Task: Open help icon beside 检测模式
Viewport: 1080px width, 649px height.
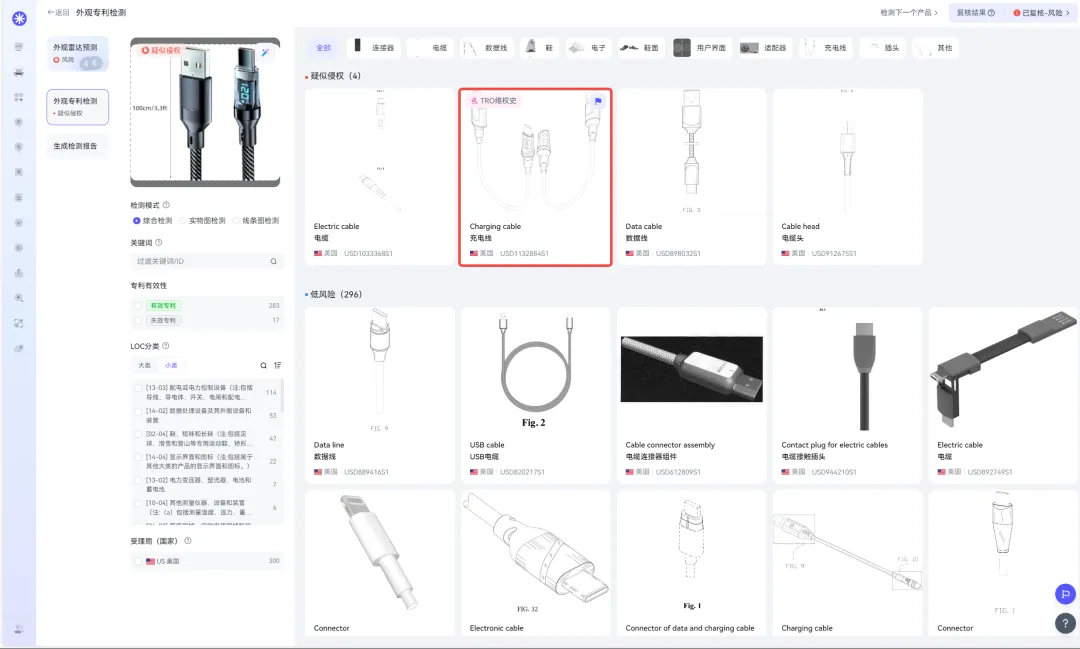Action: (x=166, y=205)
